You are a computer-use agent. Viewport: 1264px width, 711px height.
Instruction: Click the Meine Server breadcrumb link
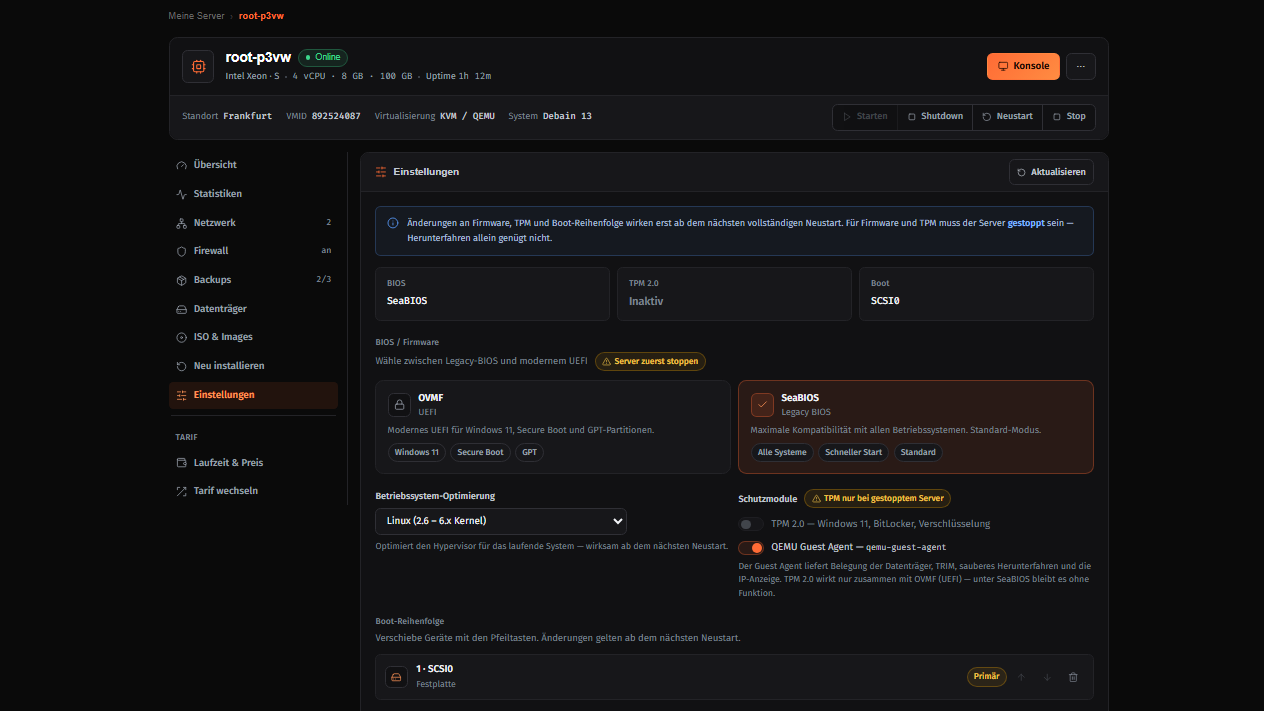[196, 16]
